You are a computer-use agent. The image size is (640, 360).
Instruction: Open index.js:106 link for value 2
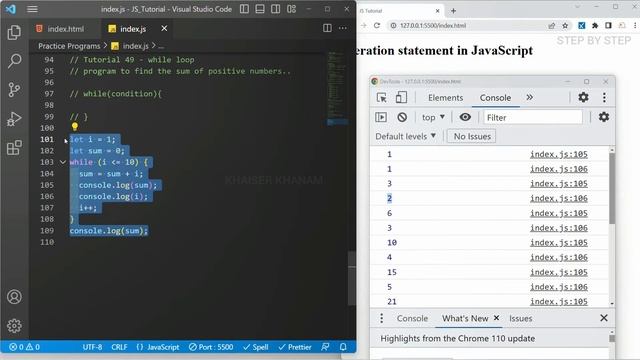tap(559, 198)
